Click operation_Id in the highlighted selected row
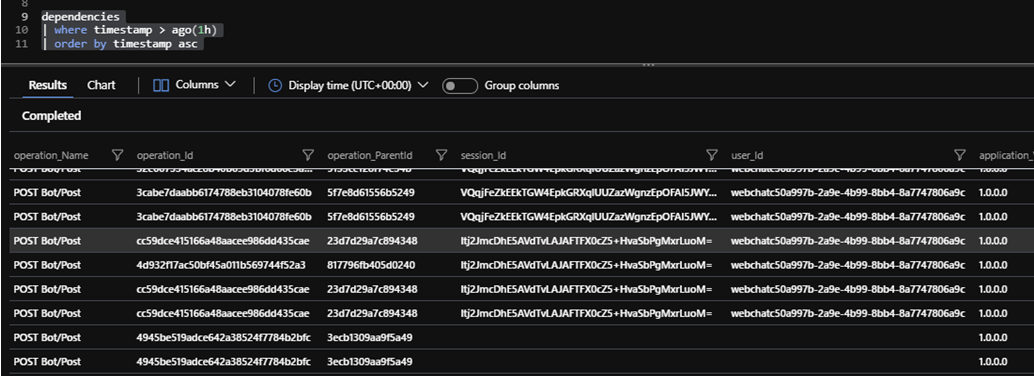The image size is (1034, 376). pos(222,241)
